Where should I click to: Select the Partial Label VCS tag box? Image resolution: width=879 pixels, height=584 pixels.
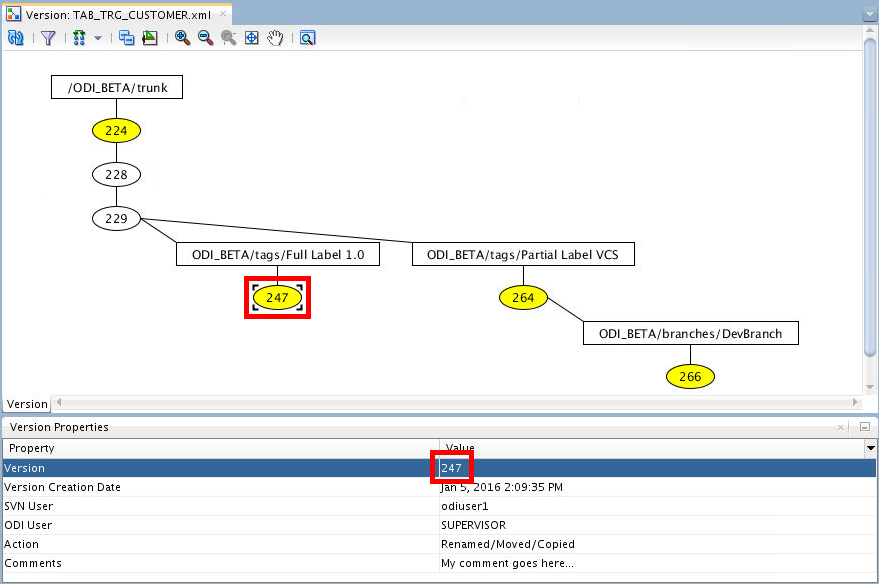[x=523, y=254]
